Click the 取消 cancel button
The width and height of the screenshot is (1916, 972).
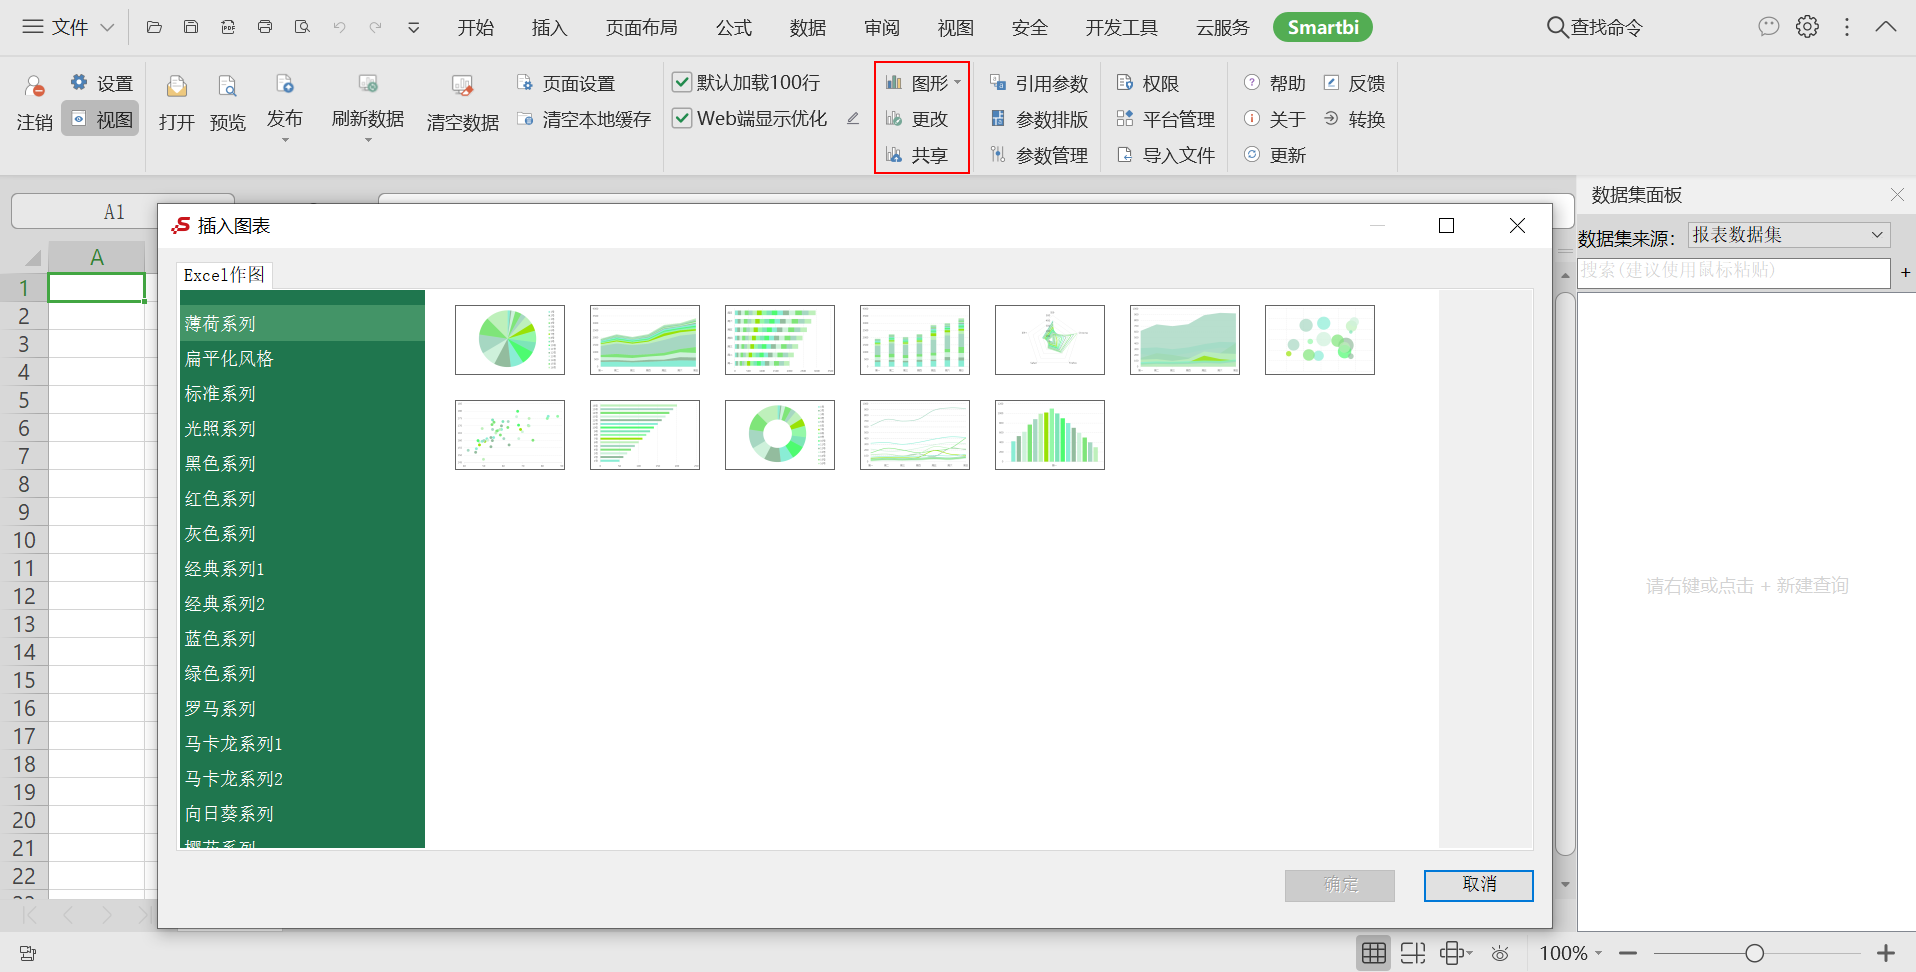point(1479,885)
